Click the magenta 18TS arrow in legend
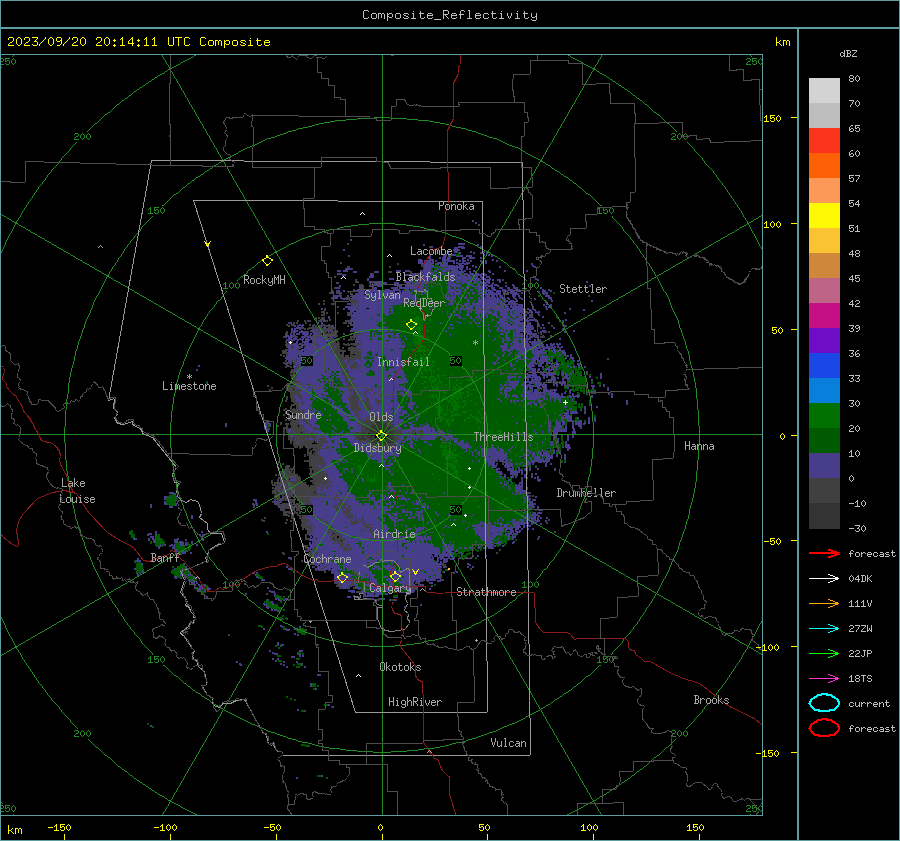The image size is (900, 841). (824, 679)
